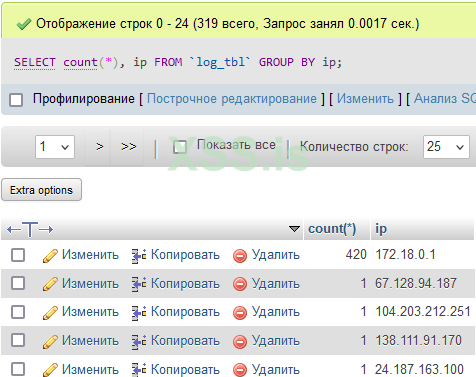This screenshot has width=476, height=377.
Task: Select row checkbox for 24.187.163.100
Action: click(18, 369)
